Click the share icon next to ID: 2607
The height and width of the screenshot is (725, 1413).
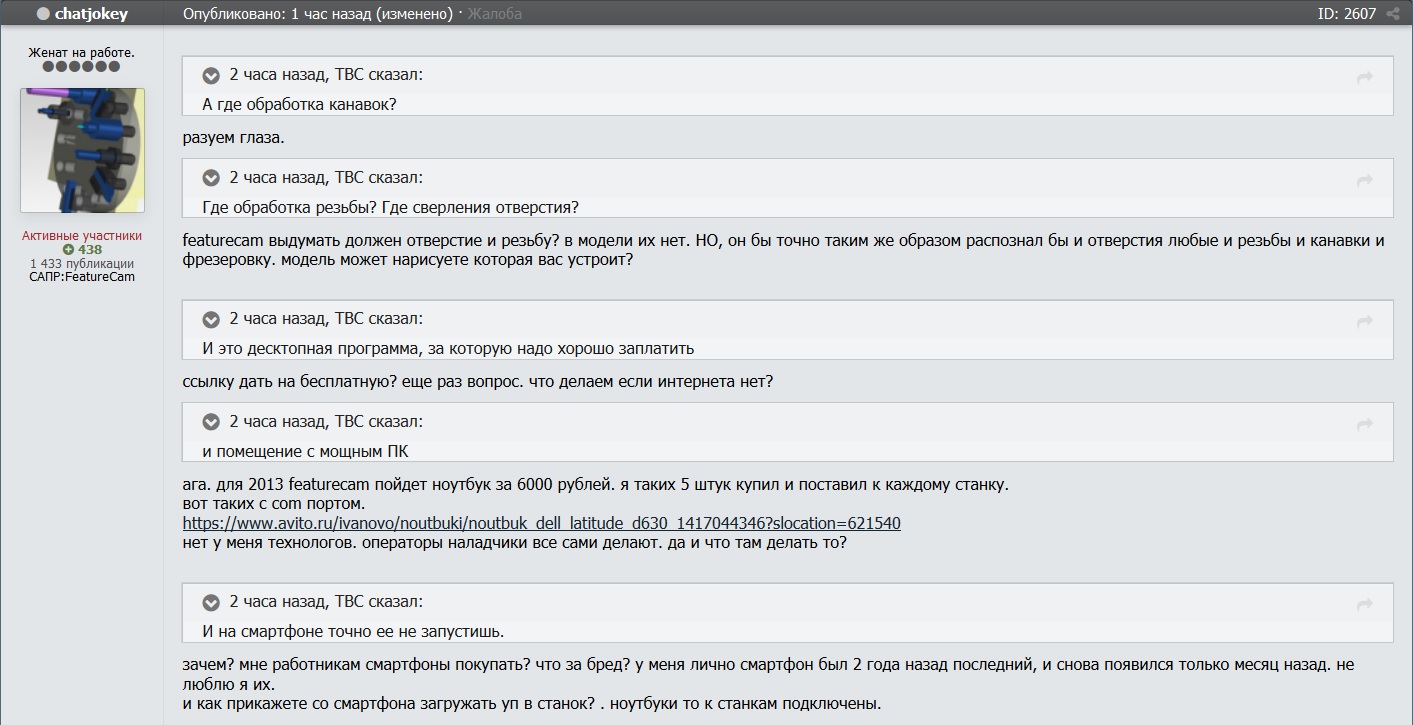1393,14
